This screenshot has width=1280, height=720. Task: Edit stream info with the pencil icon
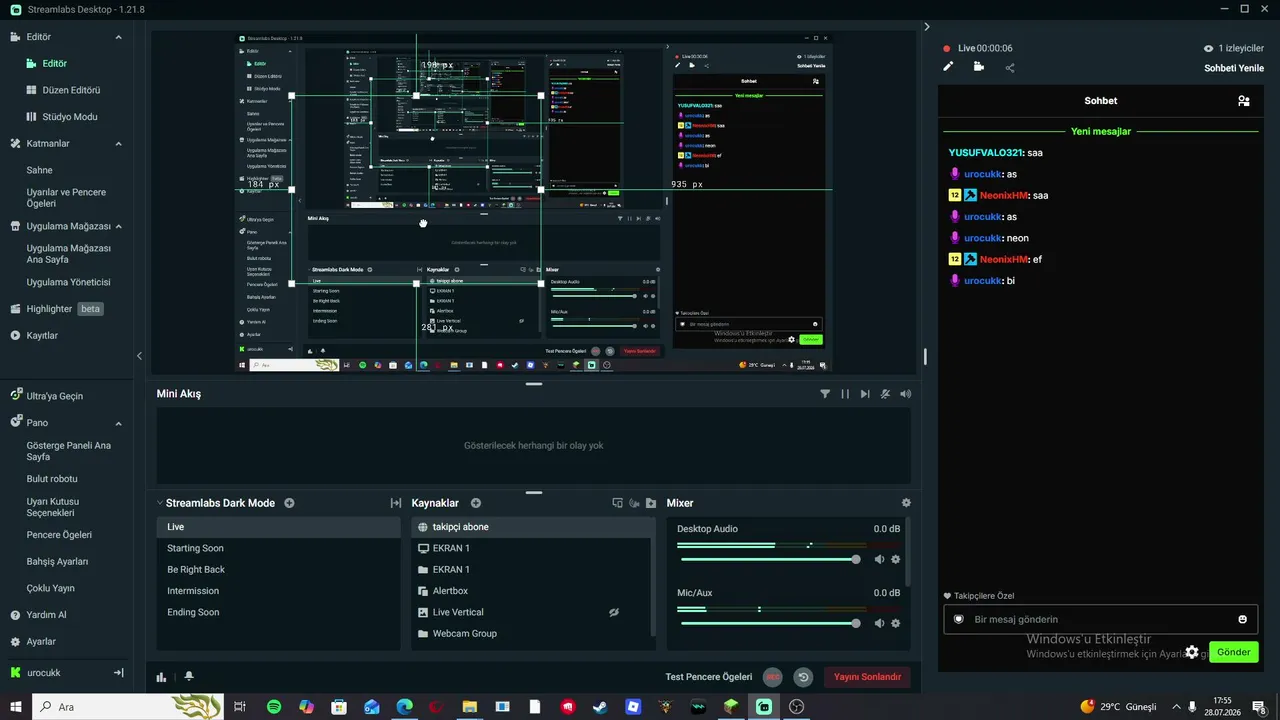pyautogui.click(x=948, y=67)
